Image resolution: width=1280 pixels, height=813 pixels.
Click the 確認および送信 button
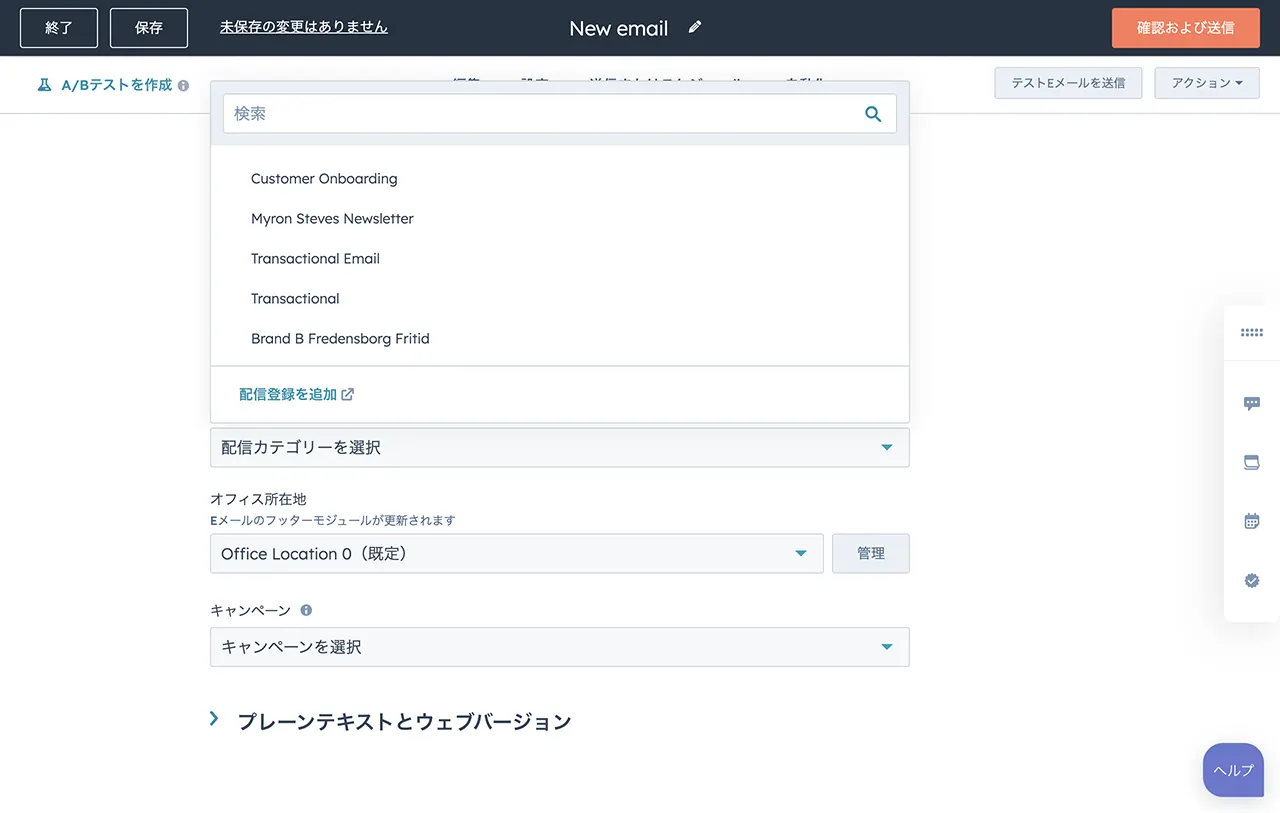click(x=1185, y=28)
